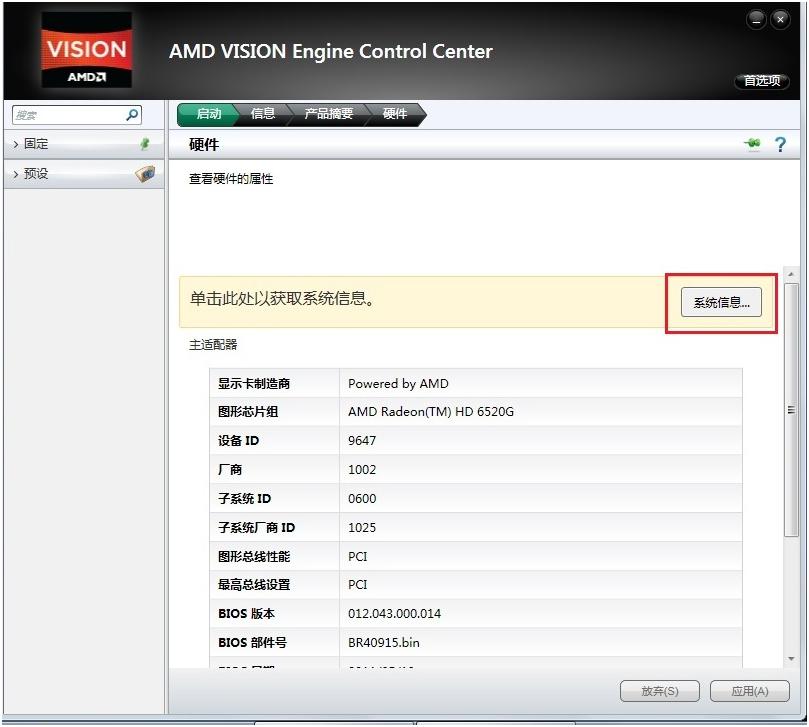Select the Powered by AMD value

tap(398, 383)
